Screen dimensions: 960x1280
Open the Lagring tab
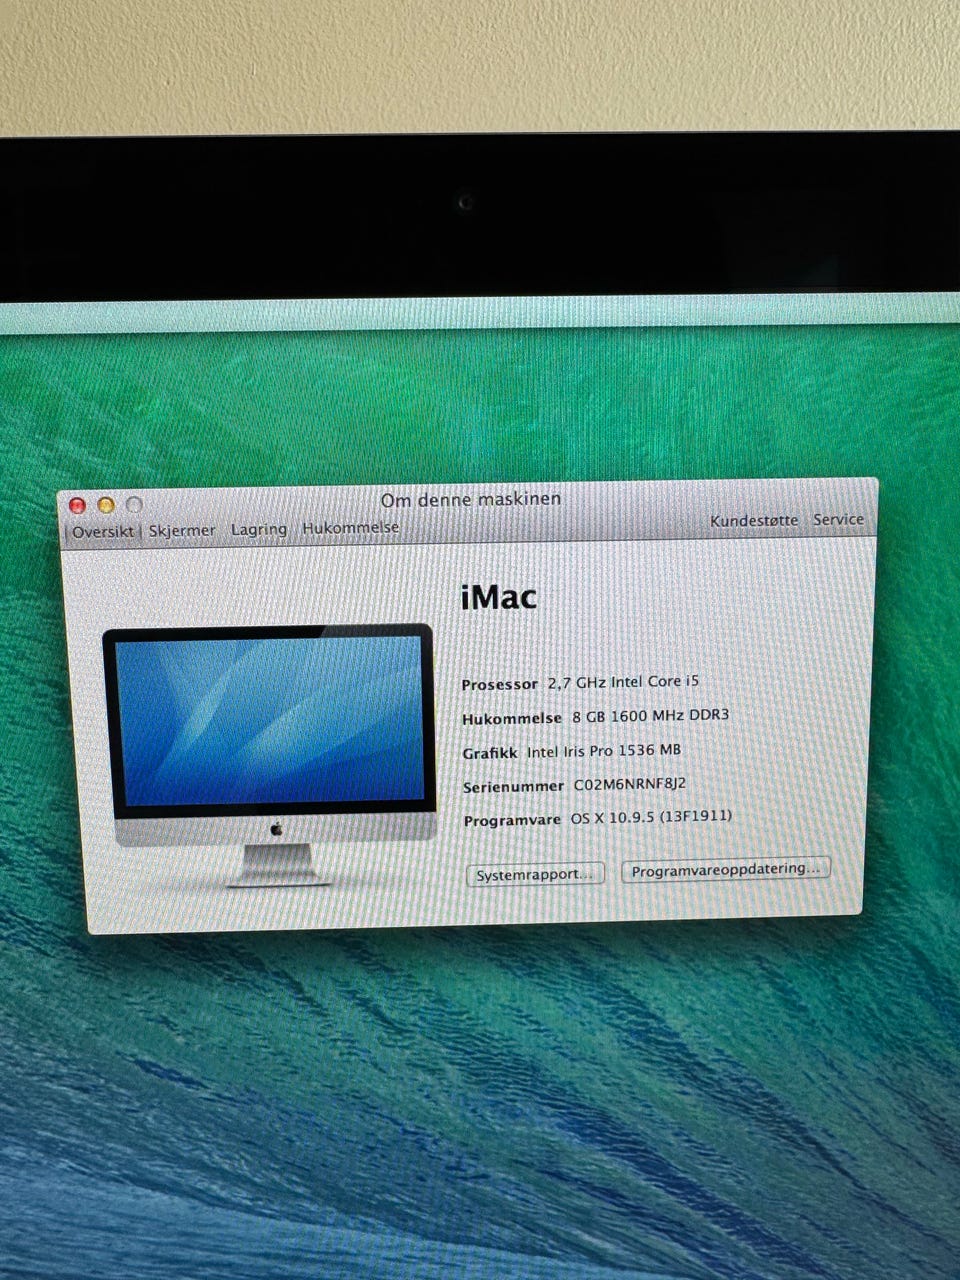coord(259,529)
